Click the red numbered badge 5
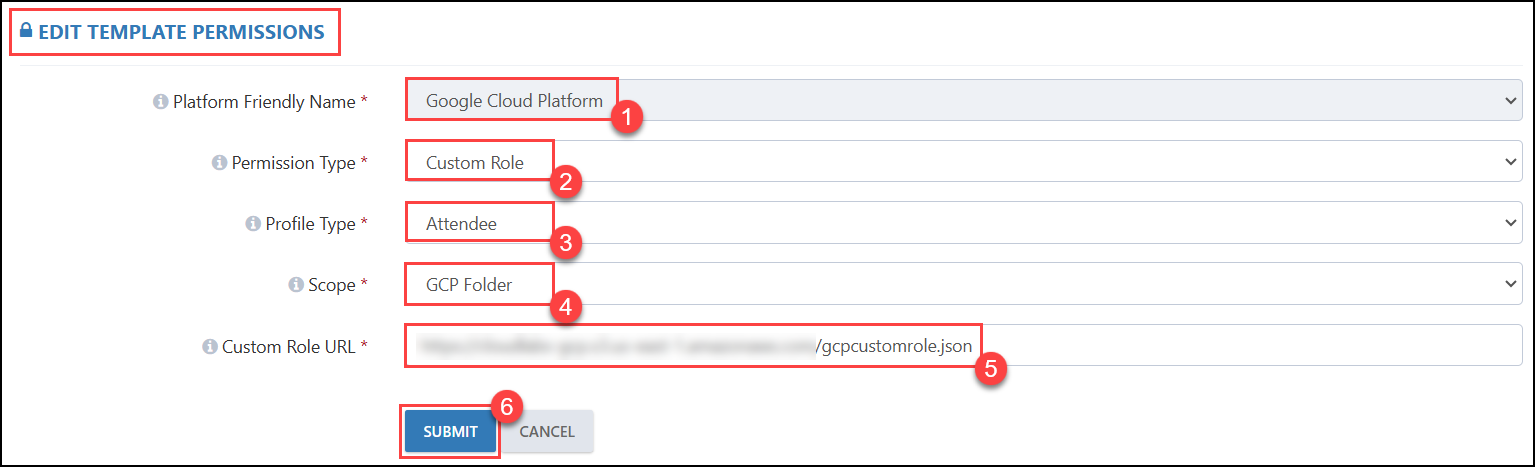This screenshot has height=467, width=1535. click(x=990, y=367)
